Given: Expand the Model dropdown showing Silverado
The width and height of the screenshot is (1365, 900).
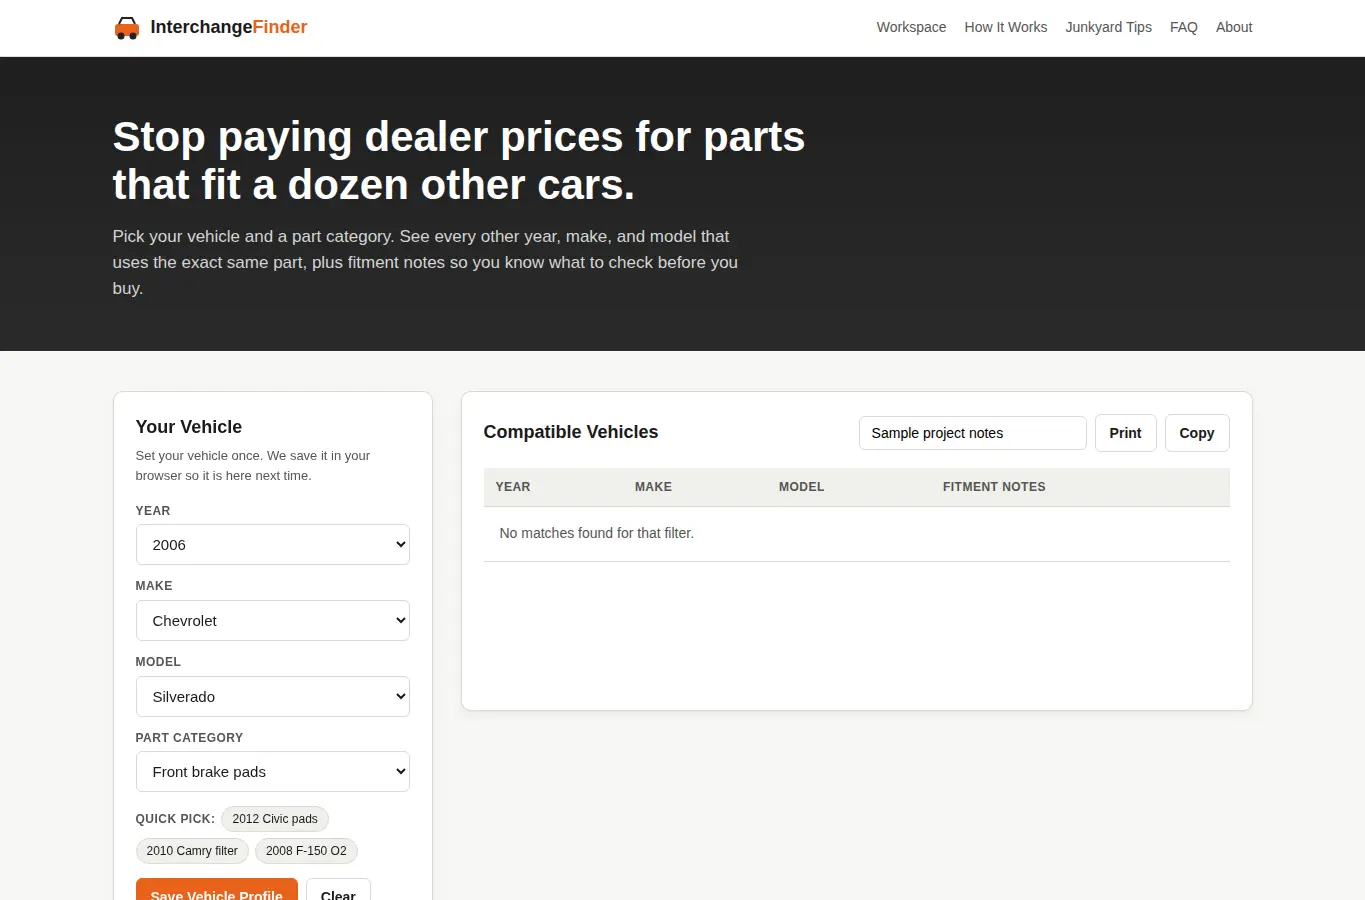Looking at the screenshot, I should (x=273, y=697).
